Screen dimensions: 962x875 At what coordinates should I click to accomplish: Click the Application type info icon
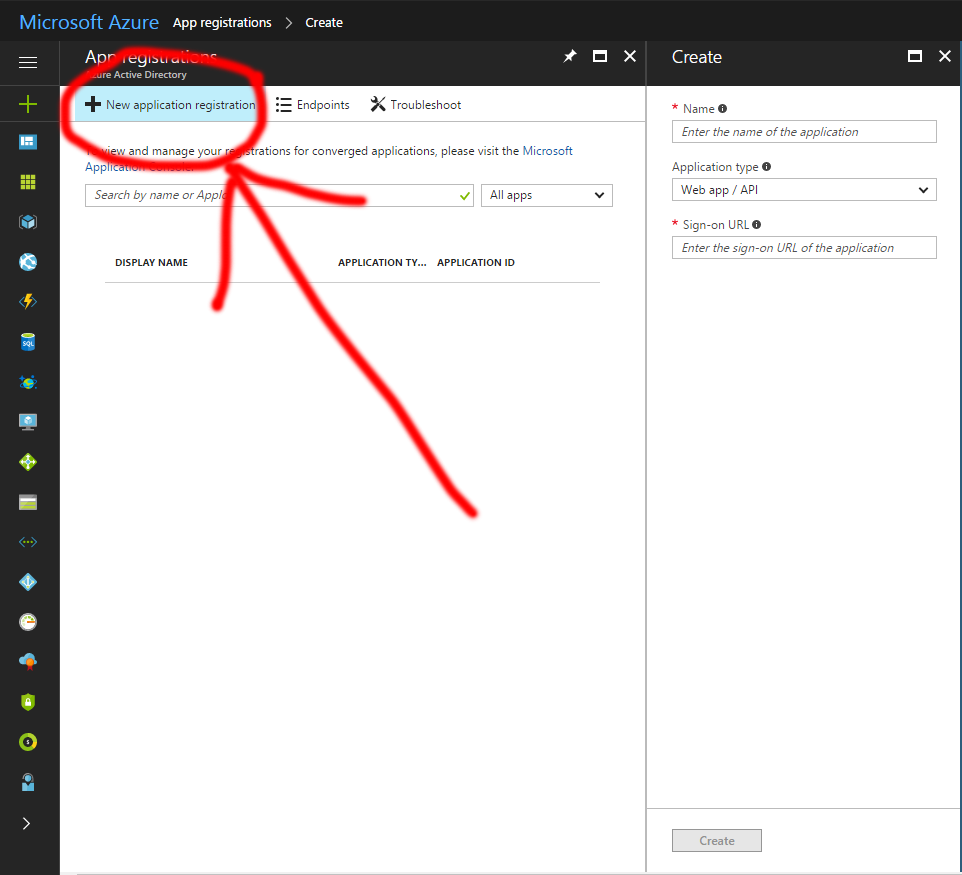pos(766,166)
